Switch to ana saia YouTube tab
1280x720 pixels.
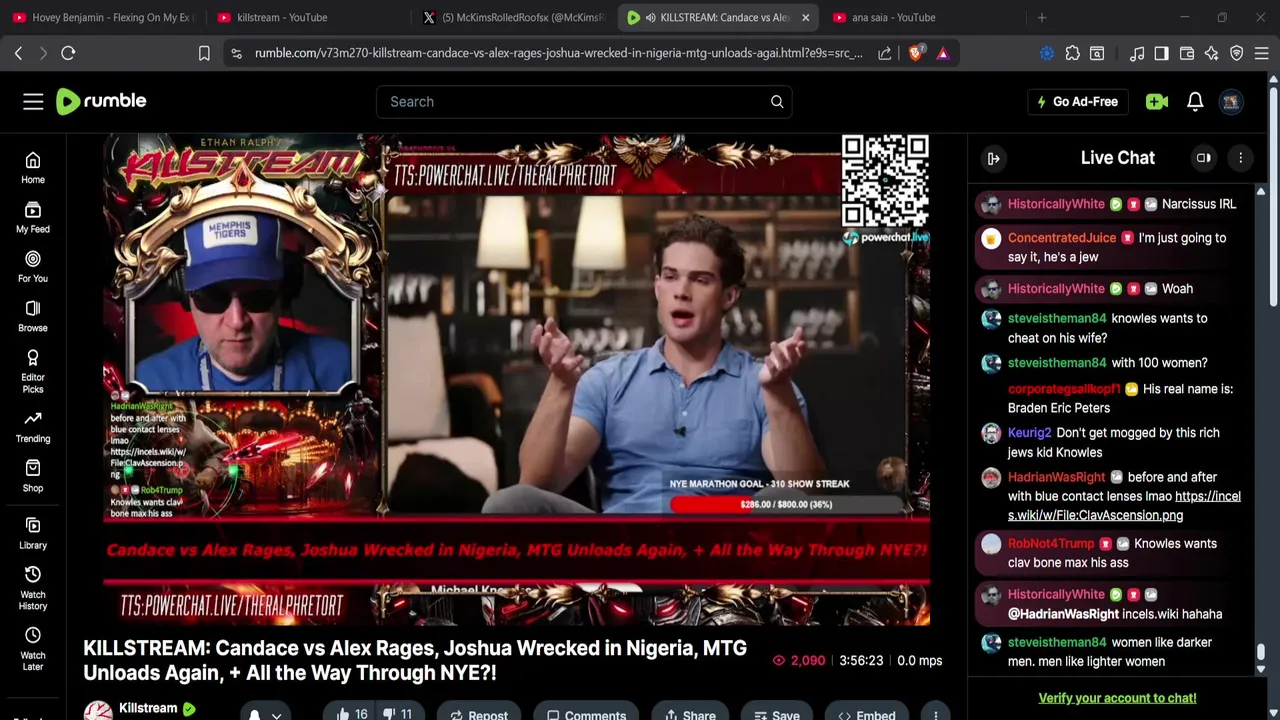click(x=921, y=17)
